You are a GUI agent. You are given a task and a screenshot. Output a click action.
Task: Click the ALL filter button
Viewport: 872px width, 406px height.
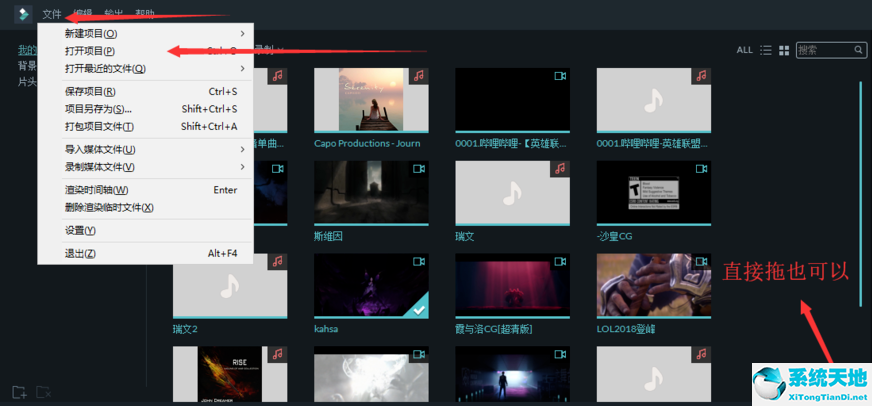pyautogui.click(x=744, y=50)
